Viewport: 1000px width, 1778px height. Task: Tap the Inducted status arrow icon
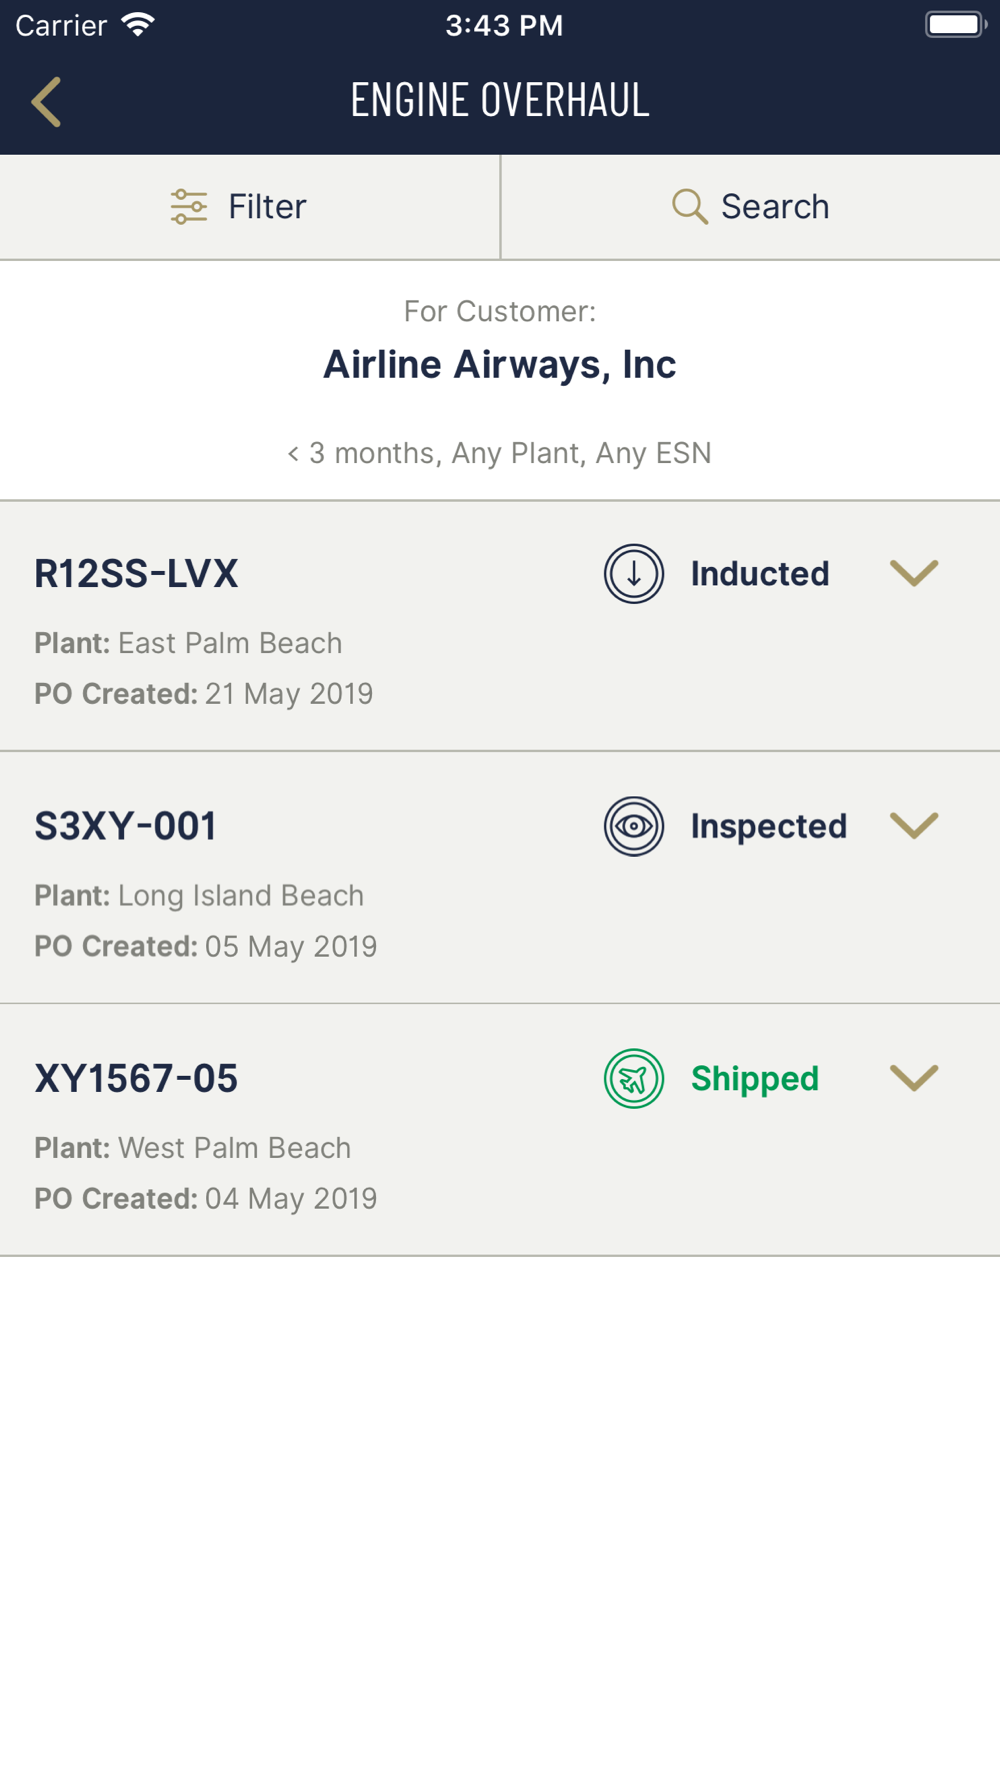pos(634,574)
